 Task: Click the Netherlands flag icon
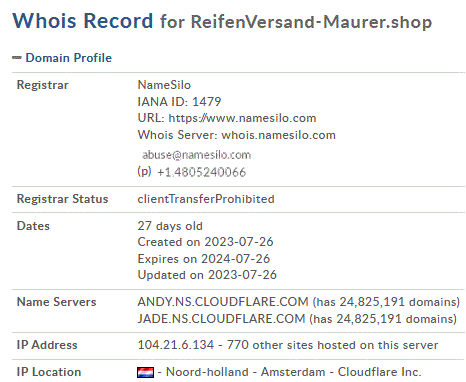click(145, 373)
